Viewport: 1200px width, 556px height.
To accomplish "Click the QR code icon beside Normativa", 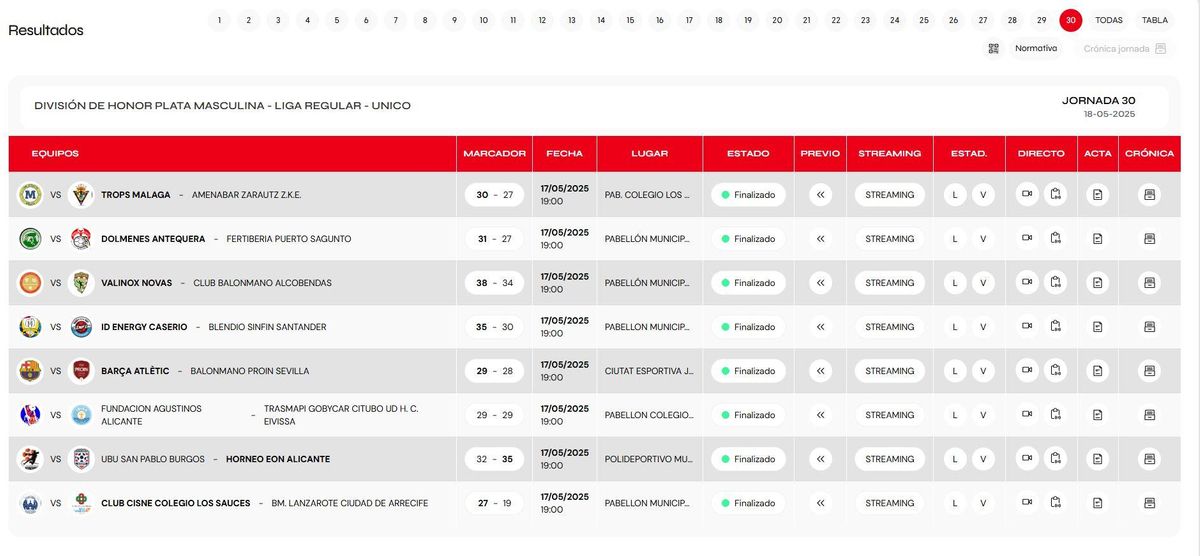I will pyautogui.click(x=993, y=48).
